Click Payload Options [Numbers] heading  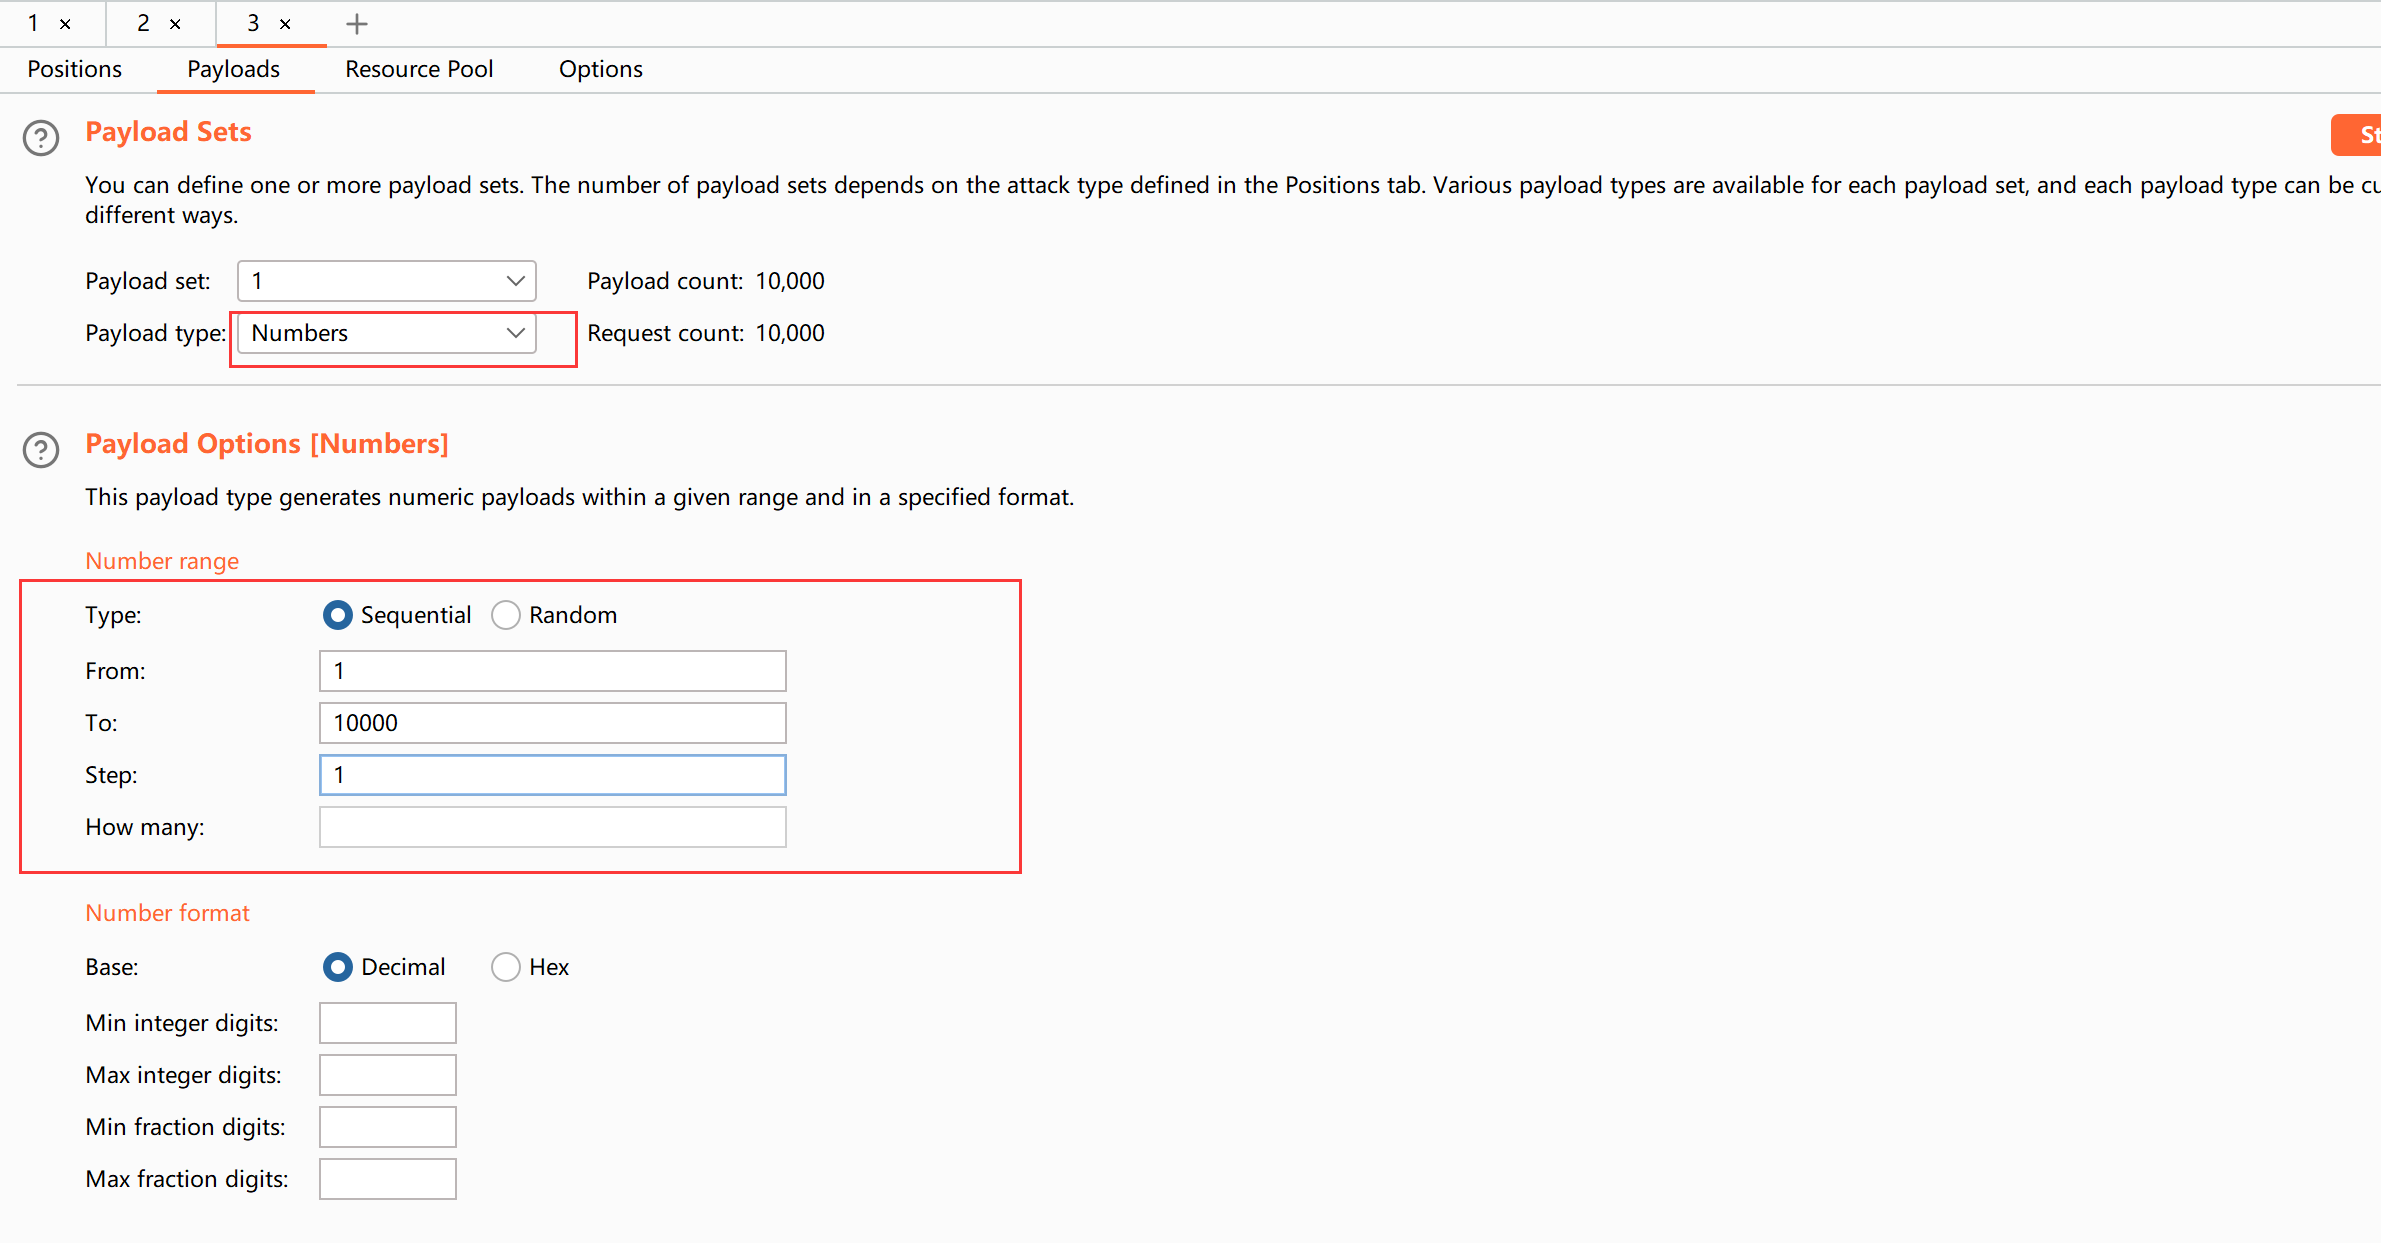click(x=267, y=444)
